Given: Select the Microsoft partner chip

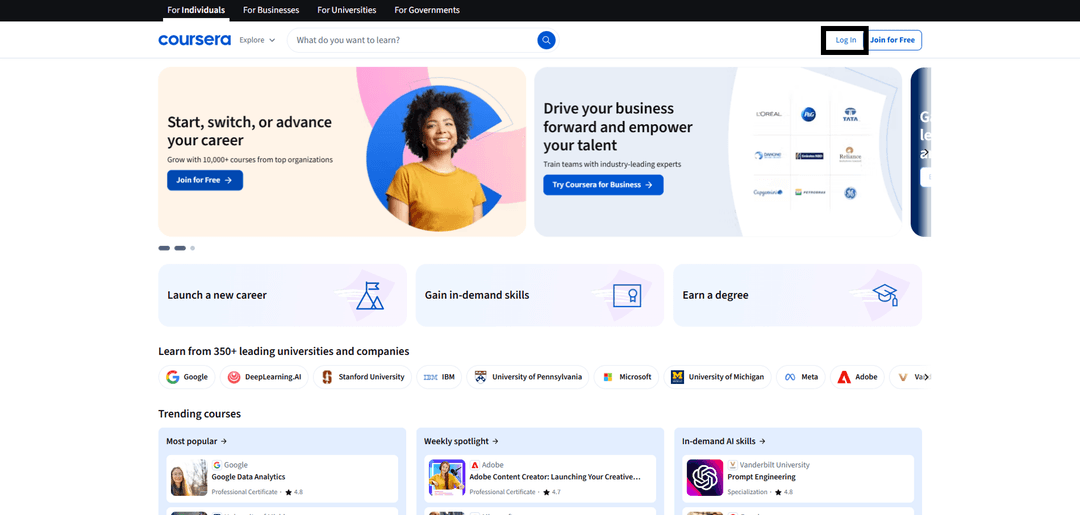Looking at the screenshot, I should 626,377.
